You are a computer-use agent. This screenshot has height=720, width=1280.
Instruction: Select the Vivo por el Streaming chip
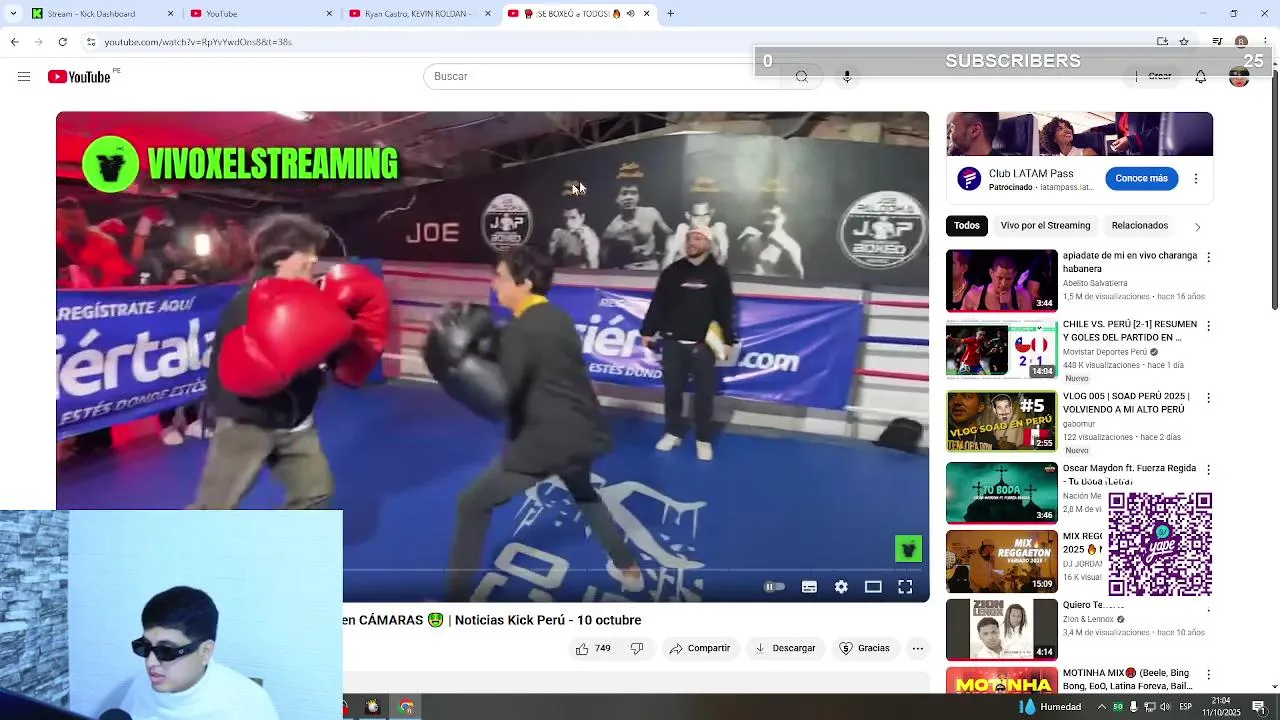point(1045,226)
